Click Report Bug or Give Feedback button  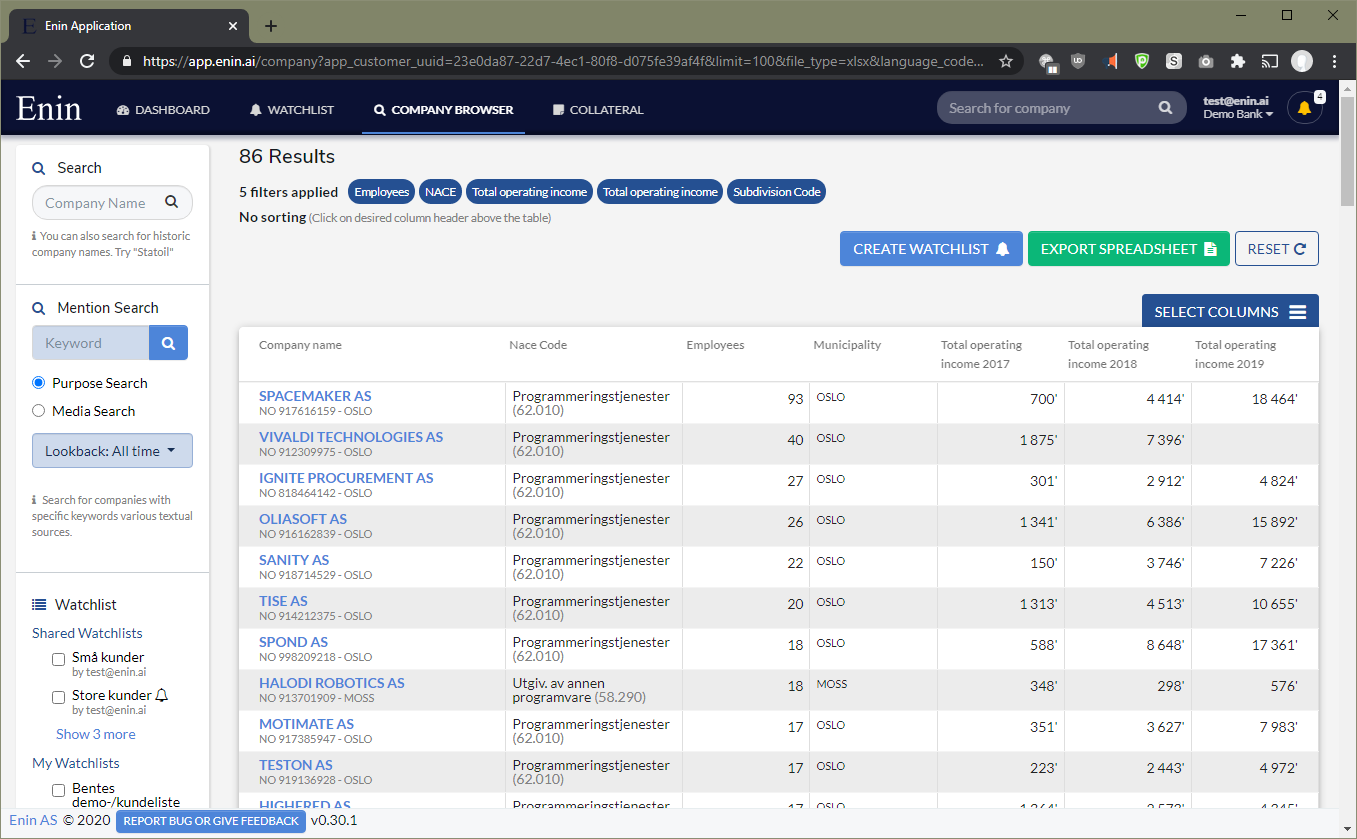[x=211, y=821]
